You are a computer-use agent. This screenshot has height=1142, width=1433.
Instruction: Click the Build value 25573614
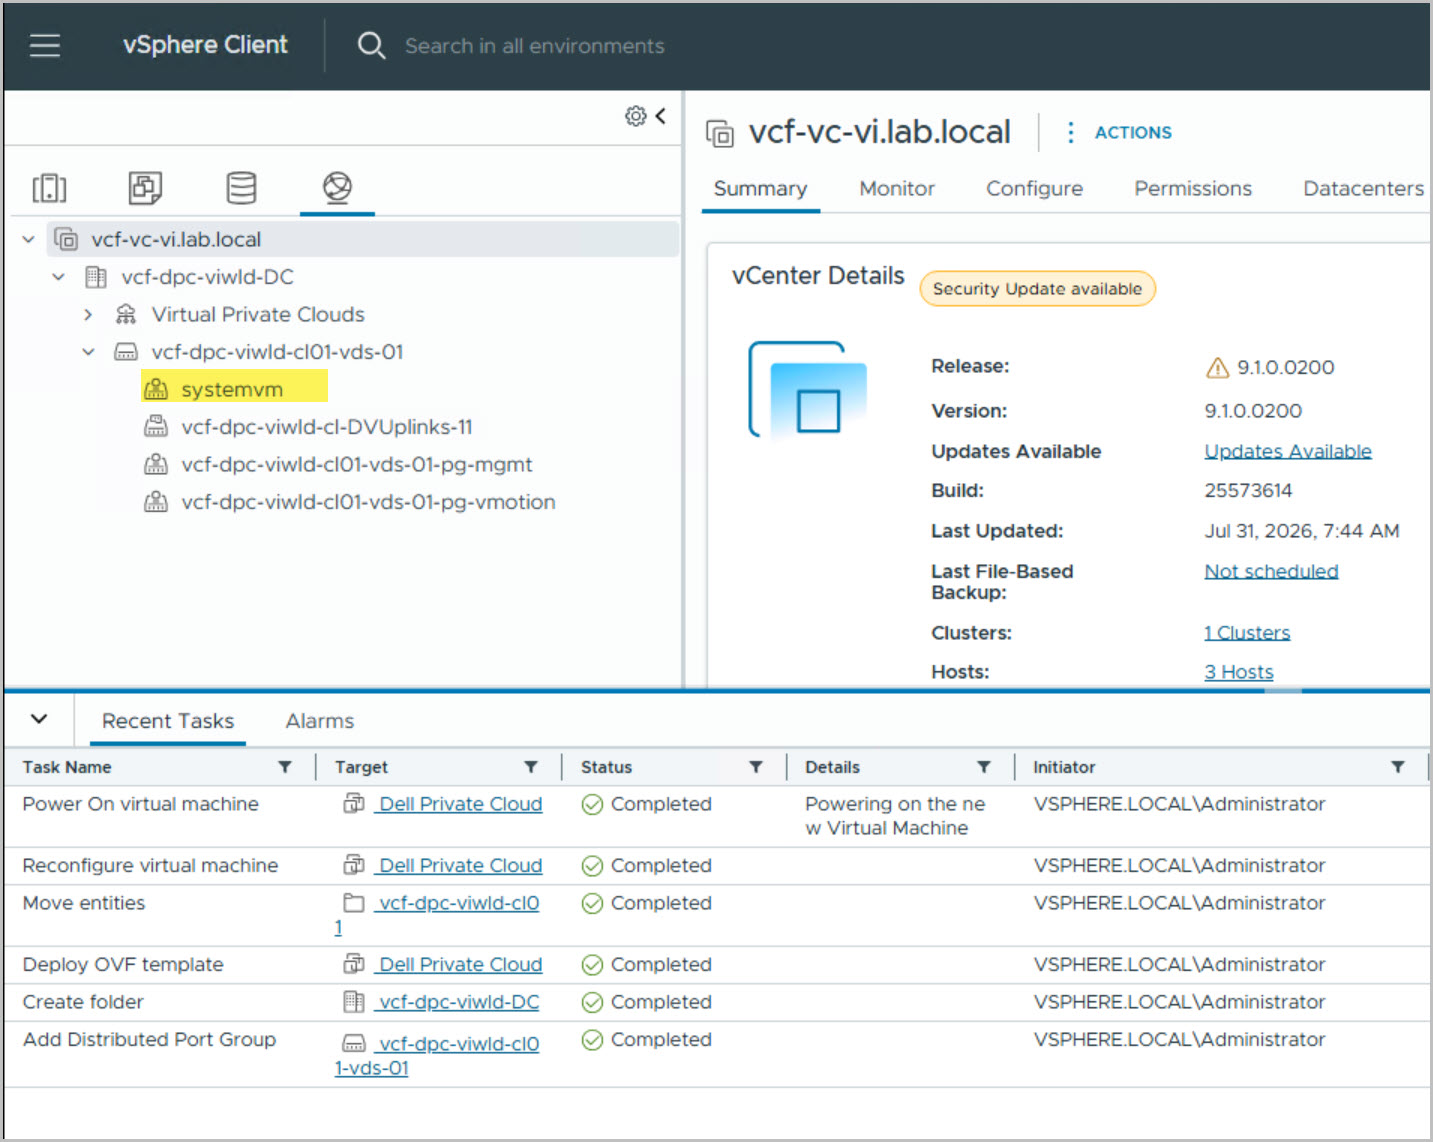click(x=1248, y=491)
